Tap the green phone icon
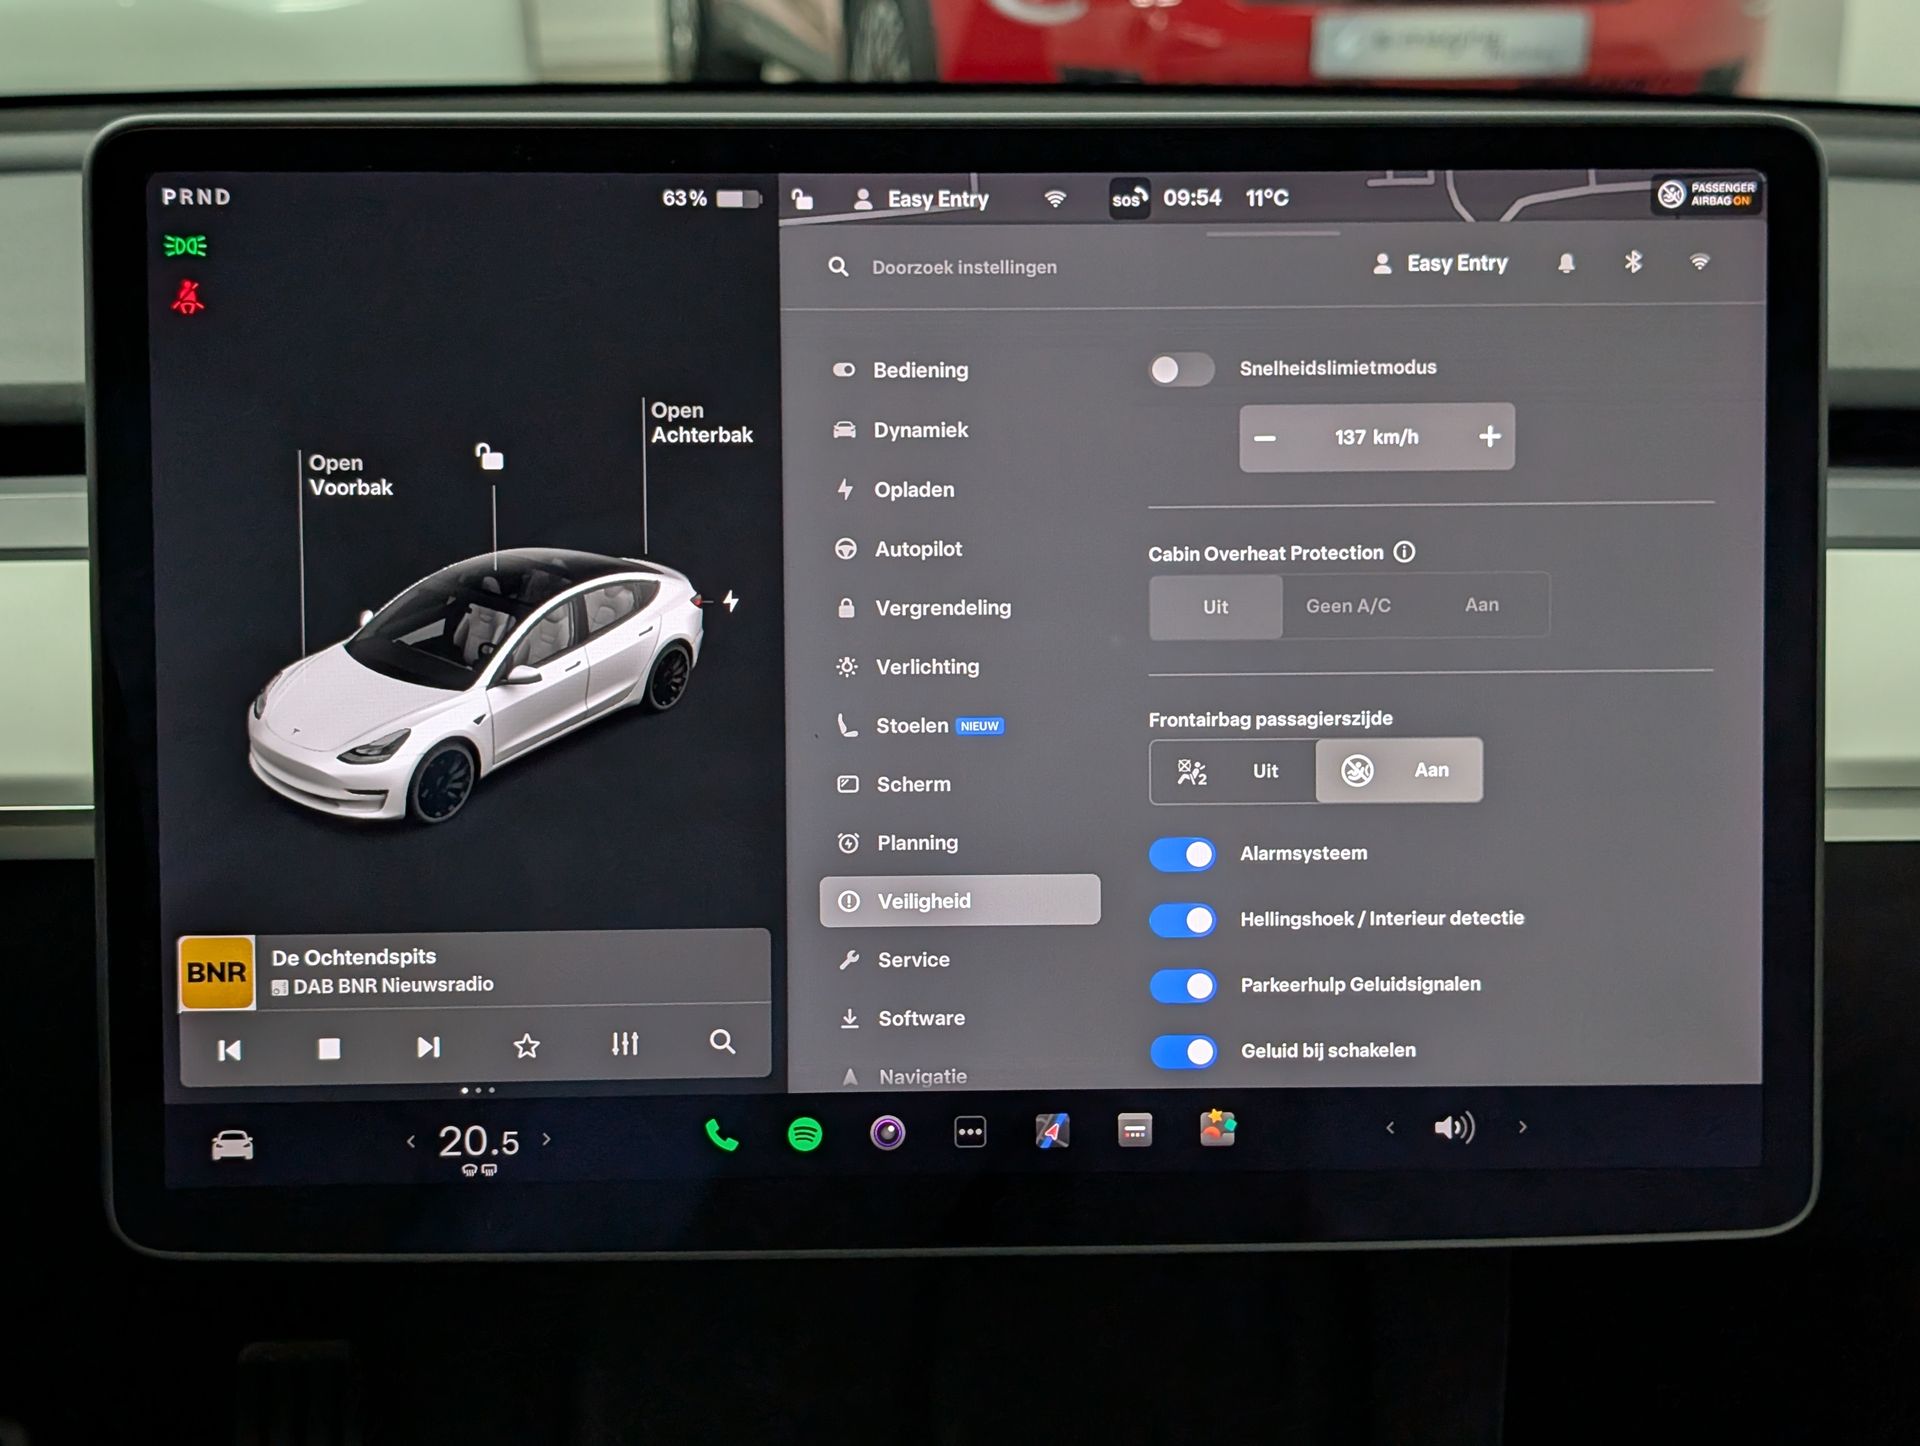Image resolution: width=1920 pixels, height=1446 pixels. click(721, 1135)
